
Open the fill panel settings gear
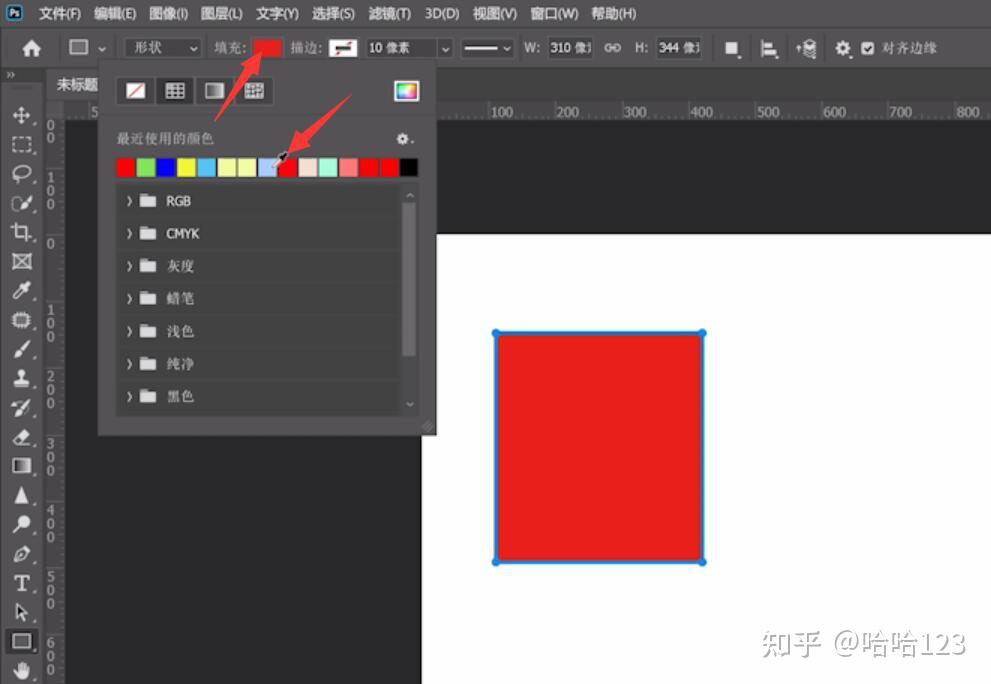click(x=402, y=139)
